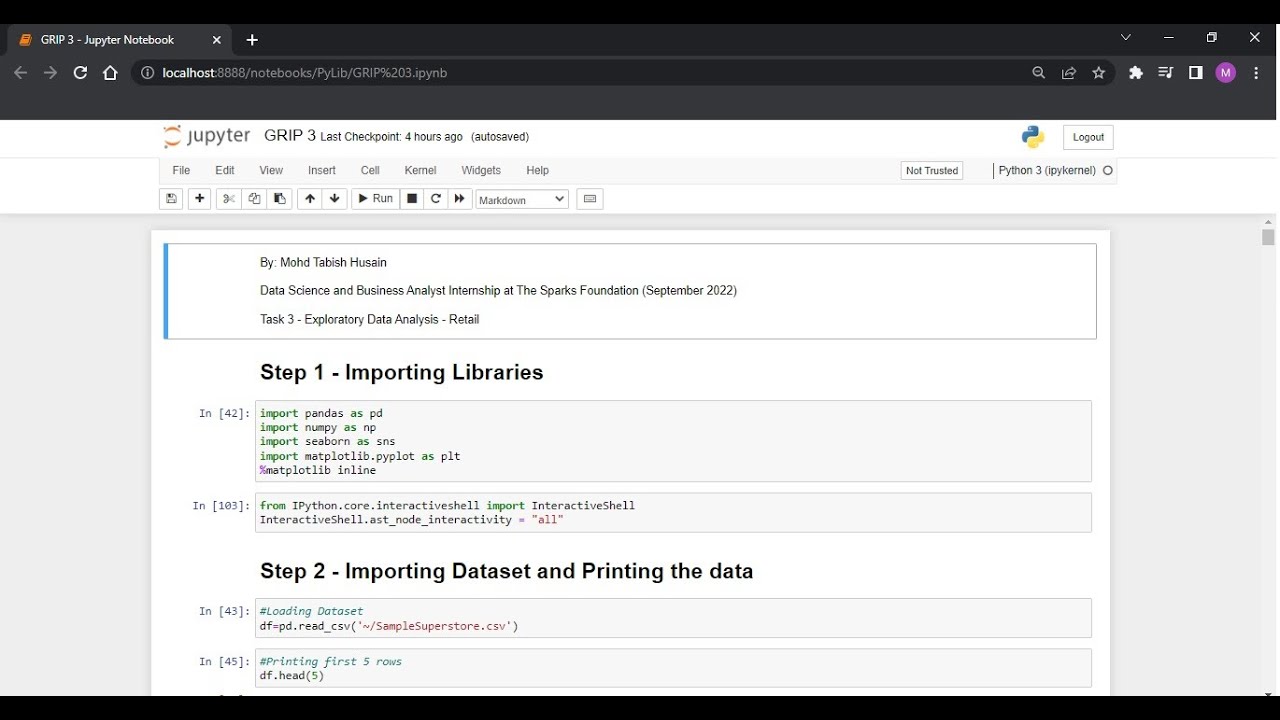Open the Extensions puzzle icon

point(1136,73)
